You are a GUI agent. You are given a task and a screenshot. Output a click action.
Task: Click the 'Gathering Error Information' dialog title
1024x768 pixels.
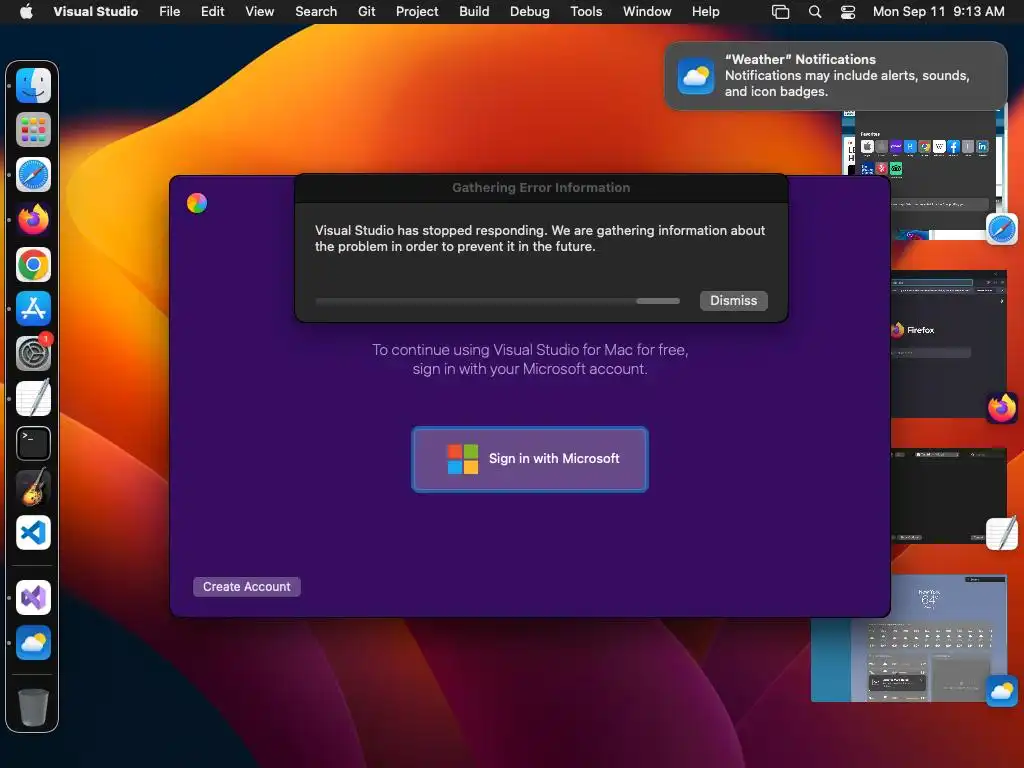(x=541, y=187)
